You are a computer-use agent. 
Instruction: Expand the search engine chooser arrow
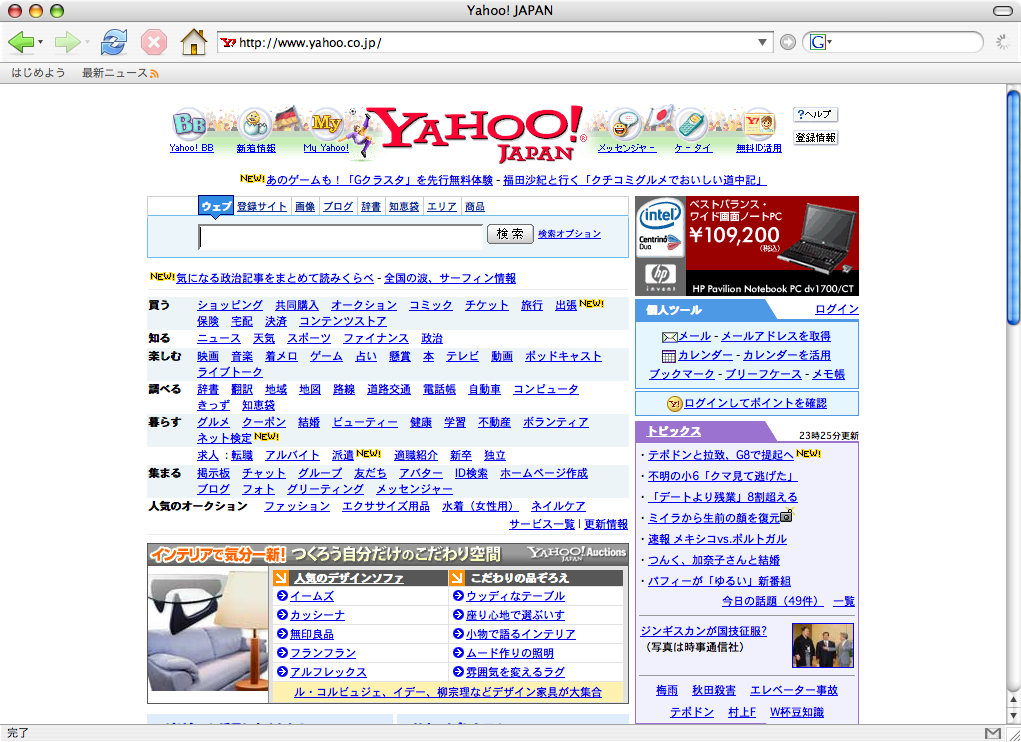click(830, 43)
